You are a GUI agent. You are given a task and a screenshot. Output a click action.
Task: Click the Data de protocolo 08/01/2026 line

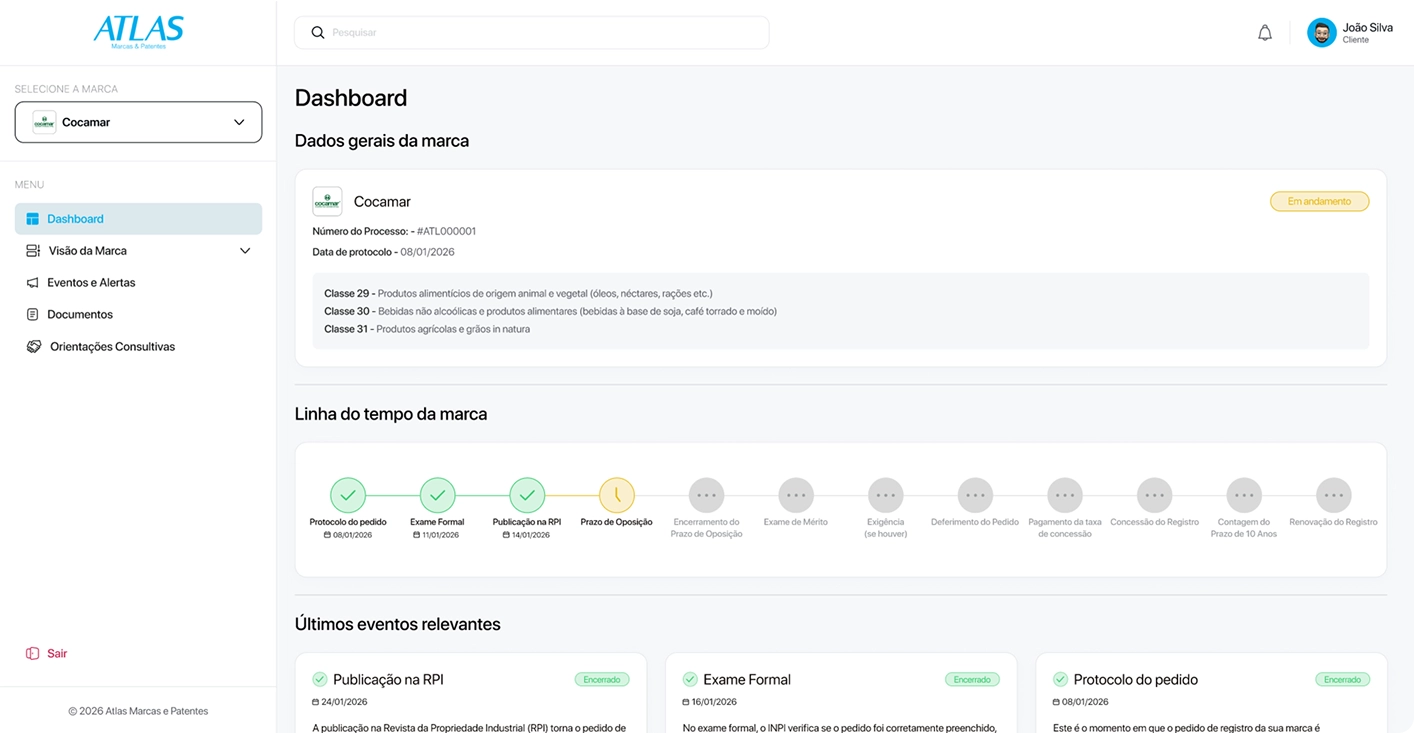[x=383, y=252]
